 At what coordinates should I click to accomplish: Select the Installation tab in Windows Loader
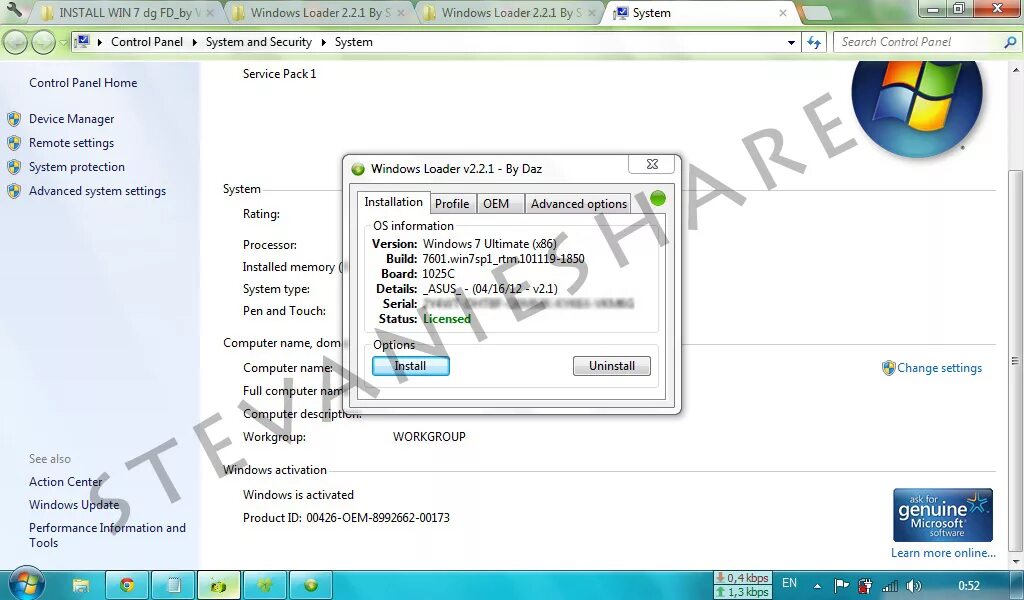pos(393,202)
